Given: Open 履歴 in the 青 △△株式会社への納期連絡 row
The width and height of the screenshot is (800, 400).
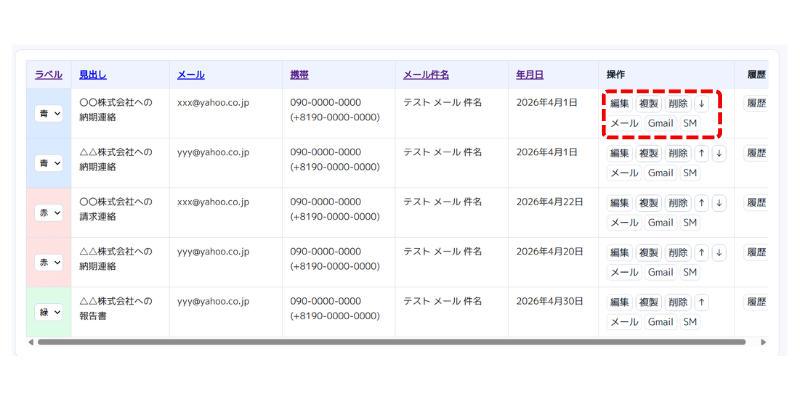Looking at the screenshot, I should click(x=756, y=153).
